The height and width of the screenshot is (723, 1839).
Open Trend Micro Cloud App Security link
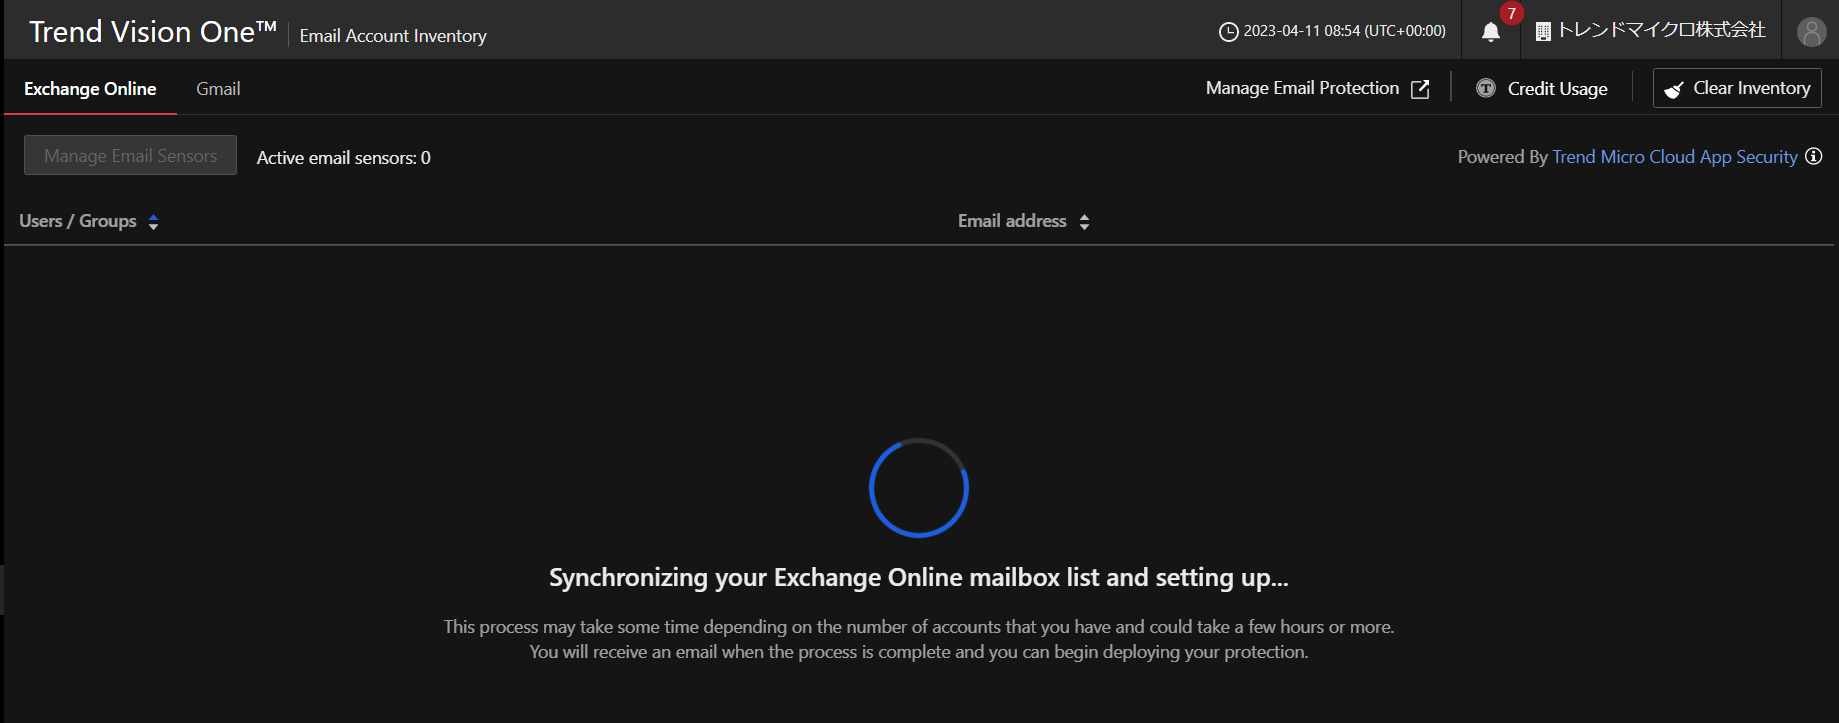pos(1674,157)
